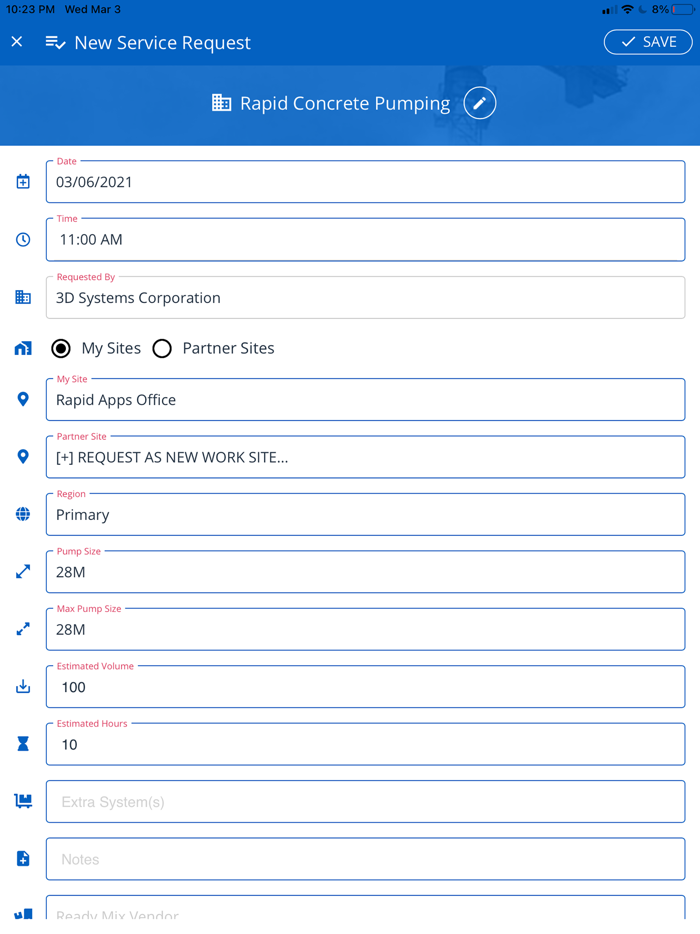Tap the download icon next to Estimated Volume

coord(22,687)
